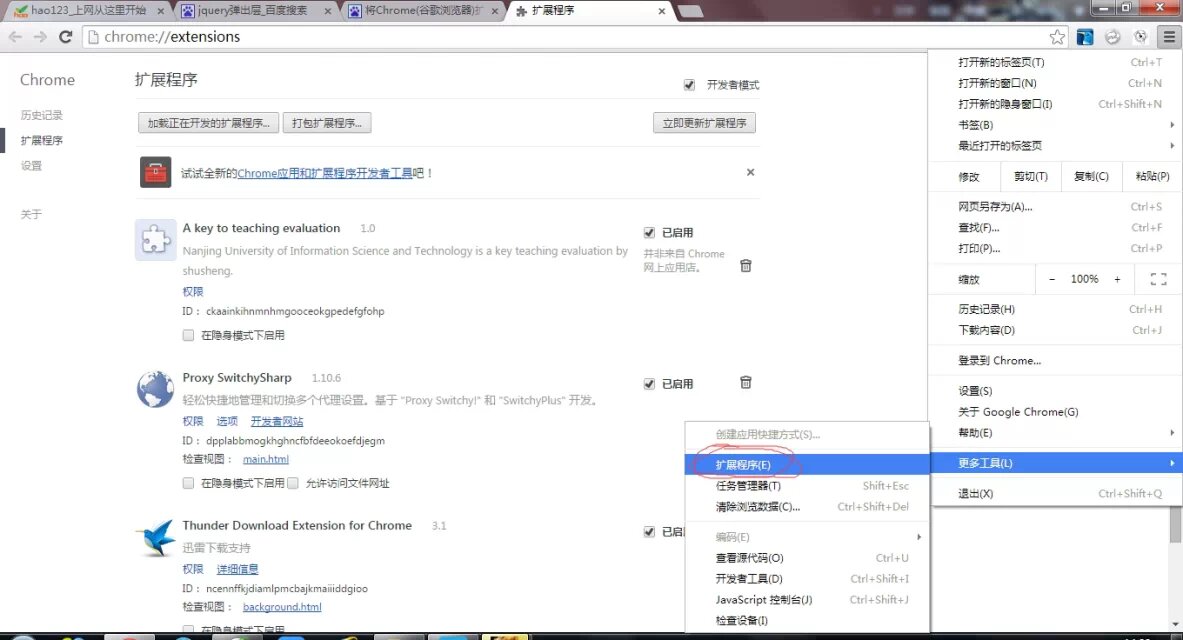Click Thunder Download hummingbird icon
The height and width of the screenshot is (640, 1183).
click(x=155, y=537)
